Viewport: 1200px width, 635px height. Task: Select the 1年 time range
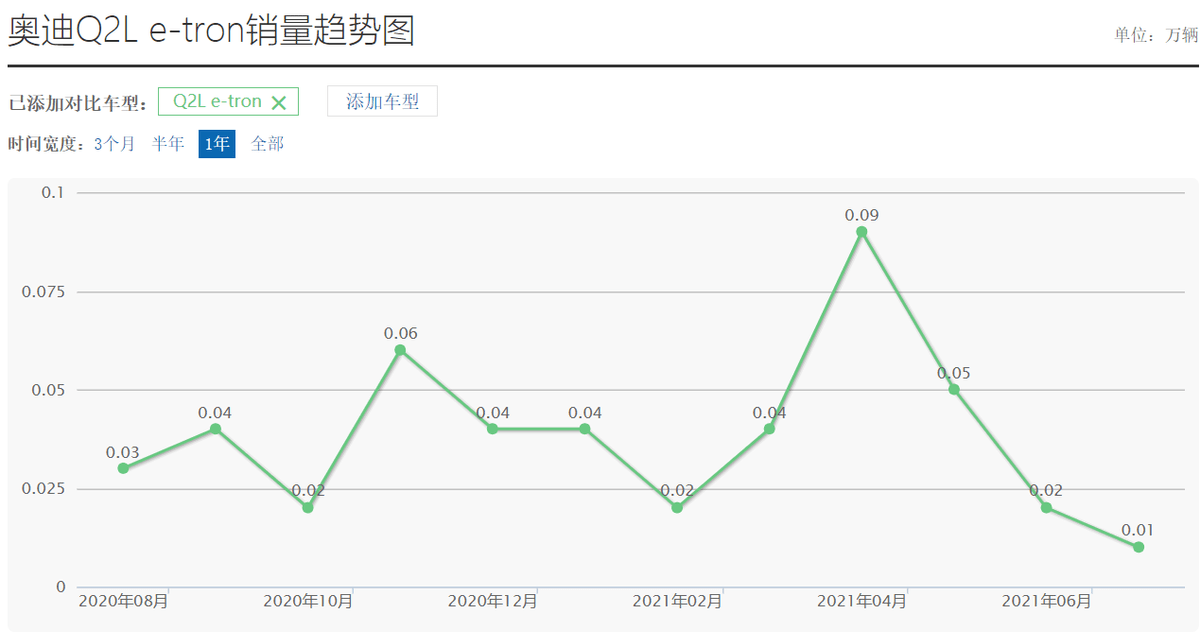point(217,144)
